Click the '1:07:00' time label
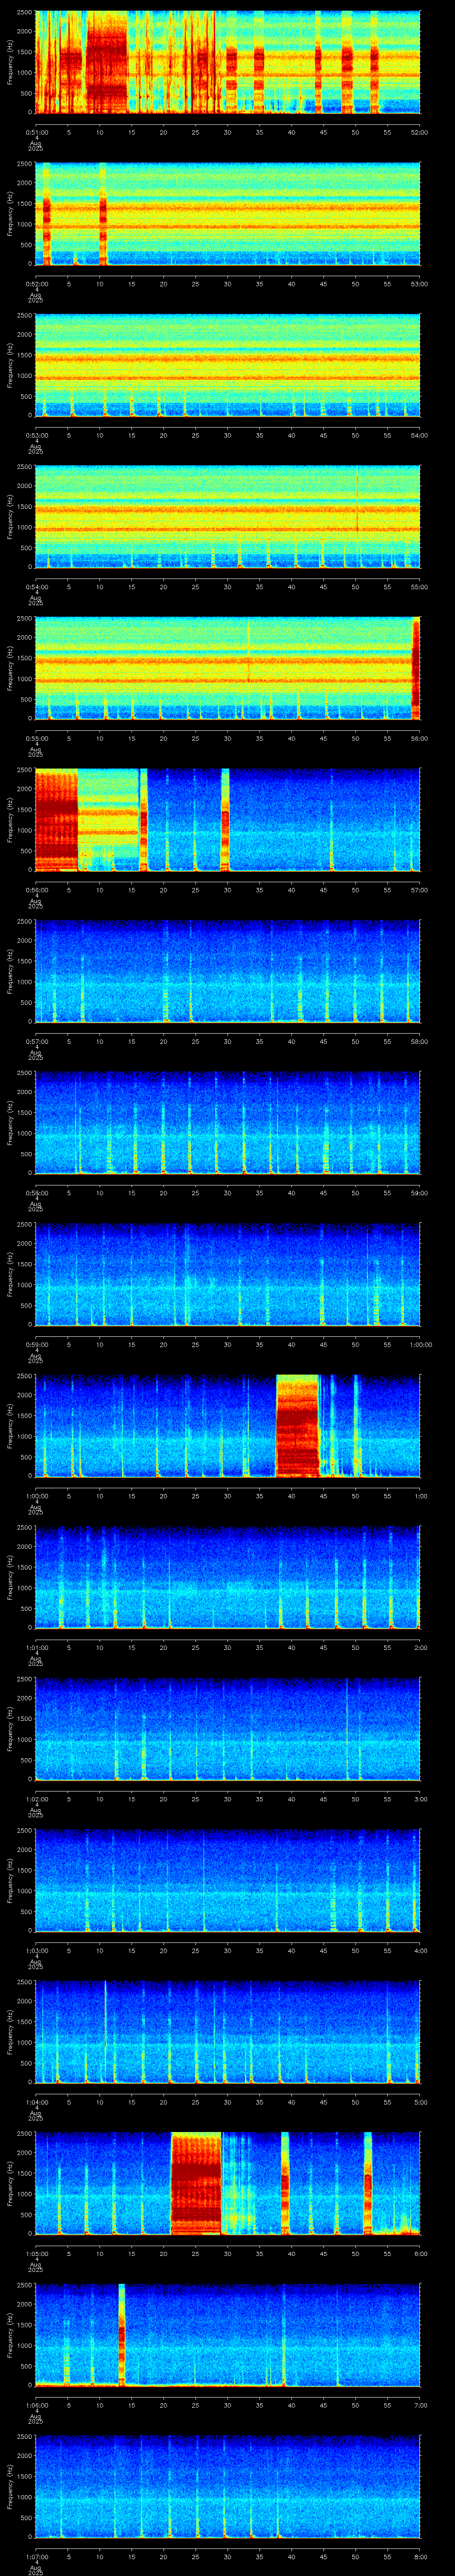 tap(36, 2557)
